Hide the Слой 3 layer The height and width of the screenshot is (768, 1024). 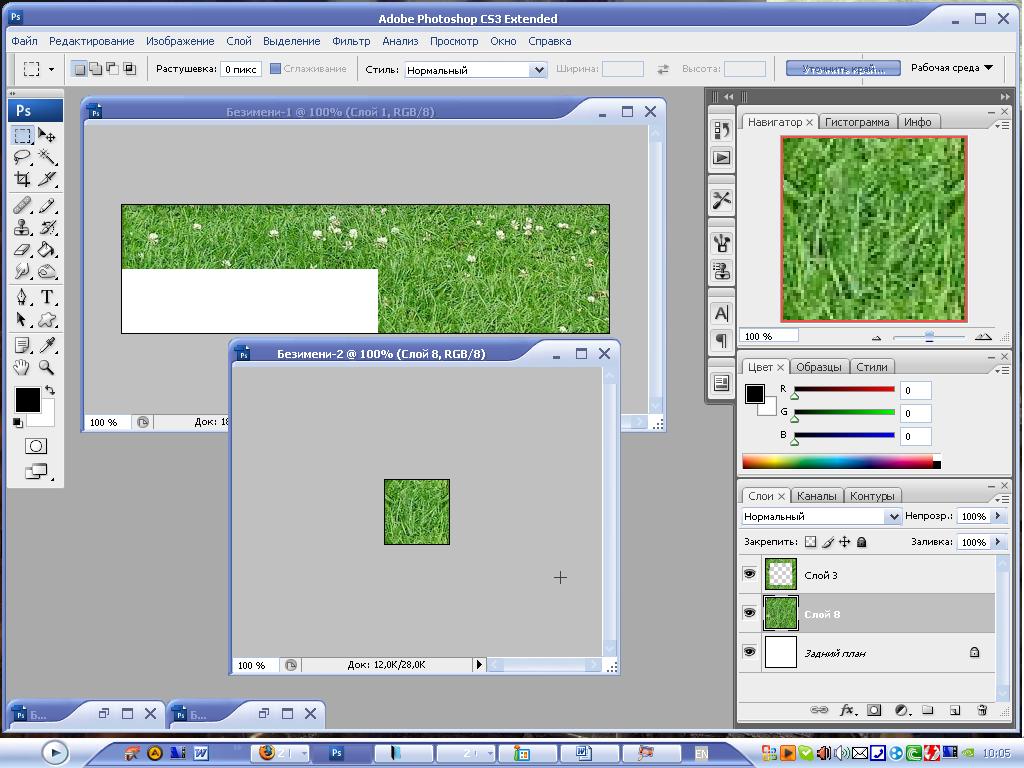(749, 574)
